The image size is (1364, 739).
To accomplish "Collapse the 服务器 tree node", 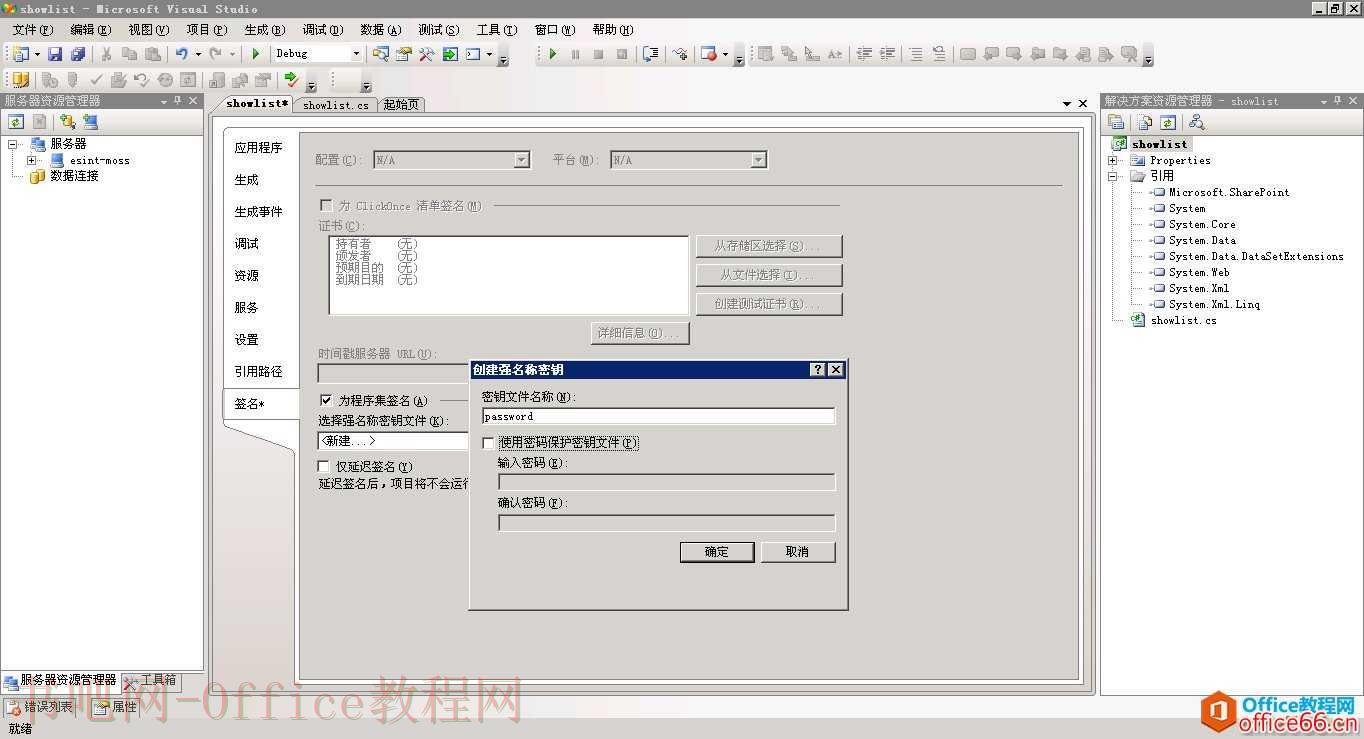I will [13, 144].
